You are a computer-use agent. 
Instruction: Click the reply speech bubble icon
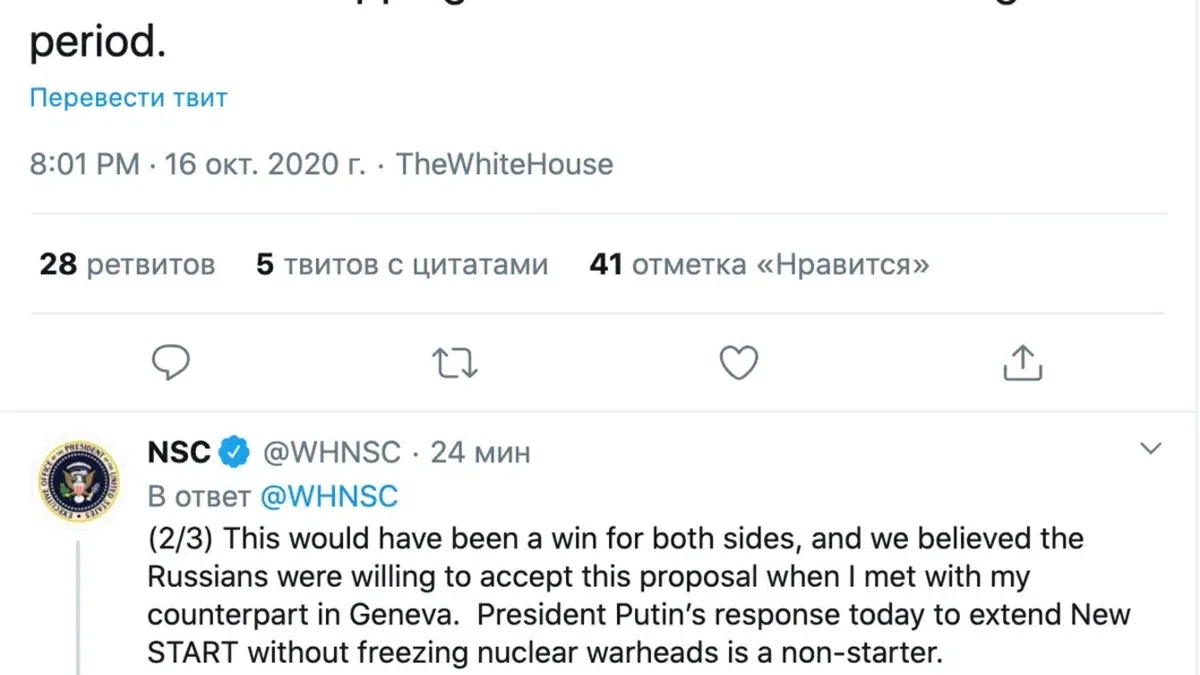171,362
